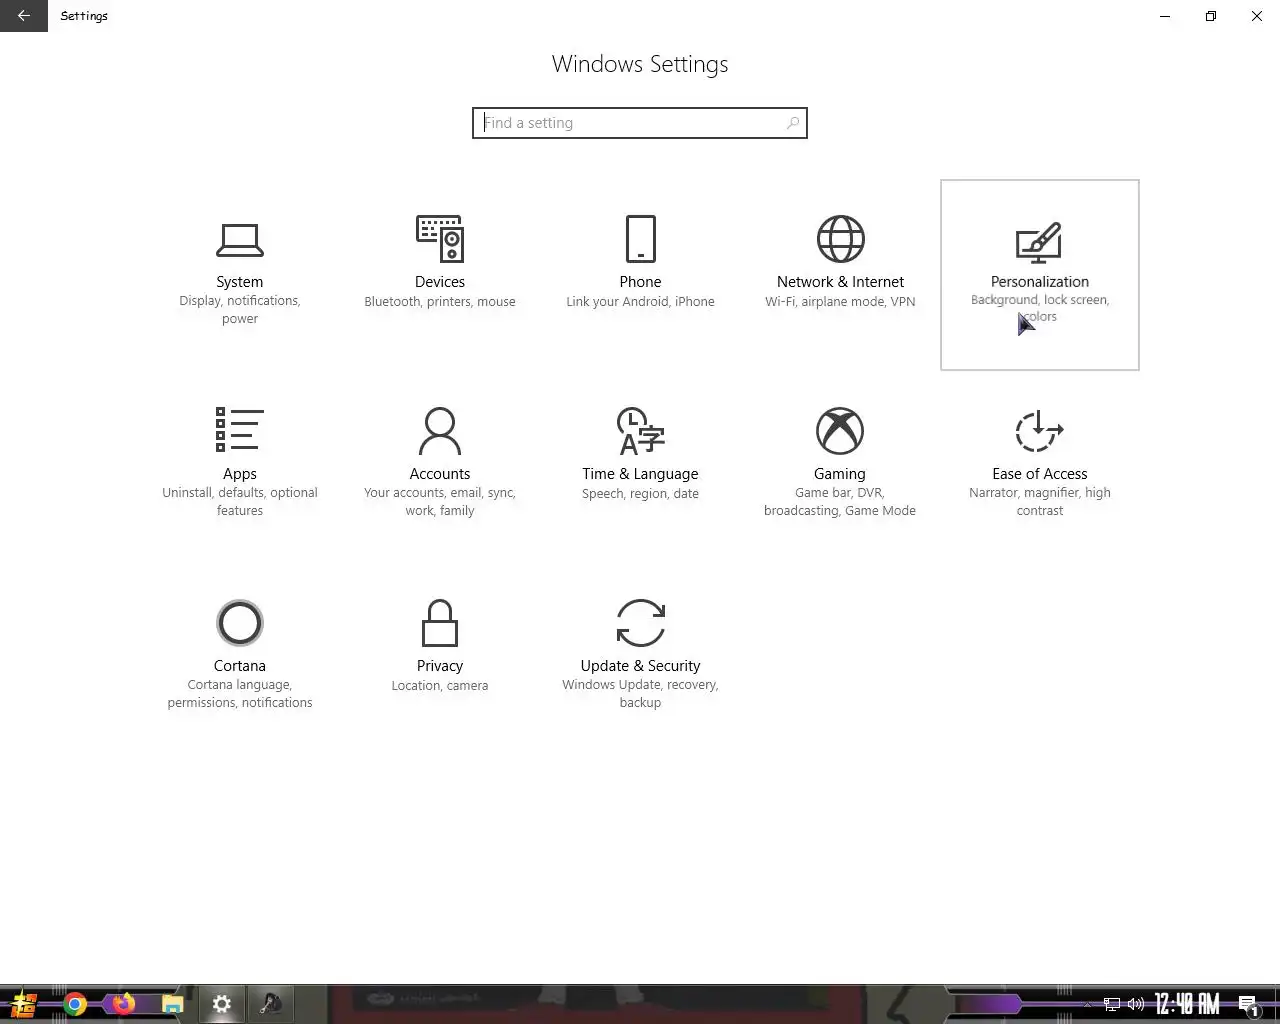Image resolution: width=1280 pixels, height=1024 pixels.
Task: Open the volume speaker tray icon
Action: (x=1136, y=1004)
